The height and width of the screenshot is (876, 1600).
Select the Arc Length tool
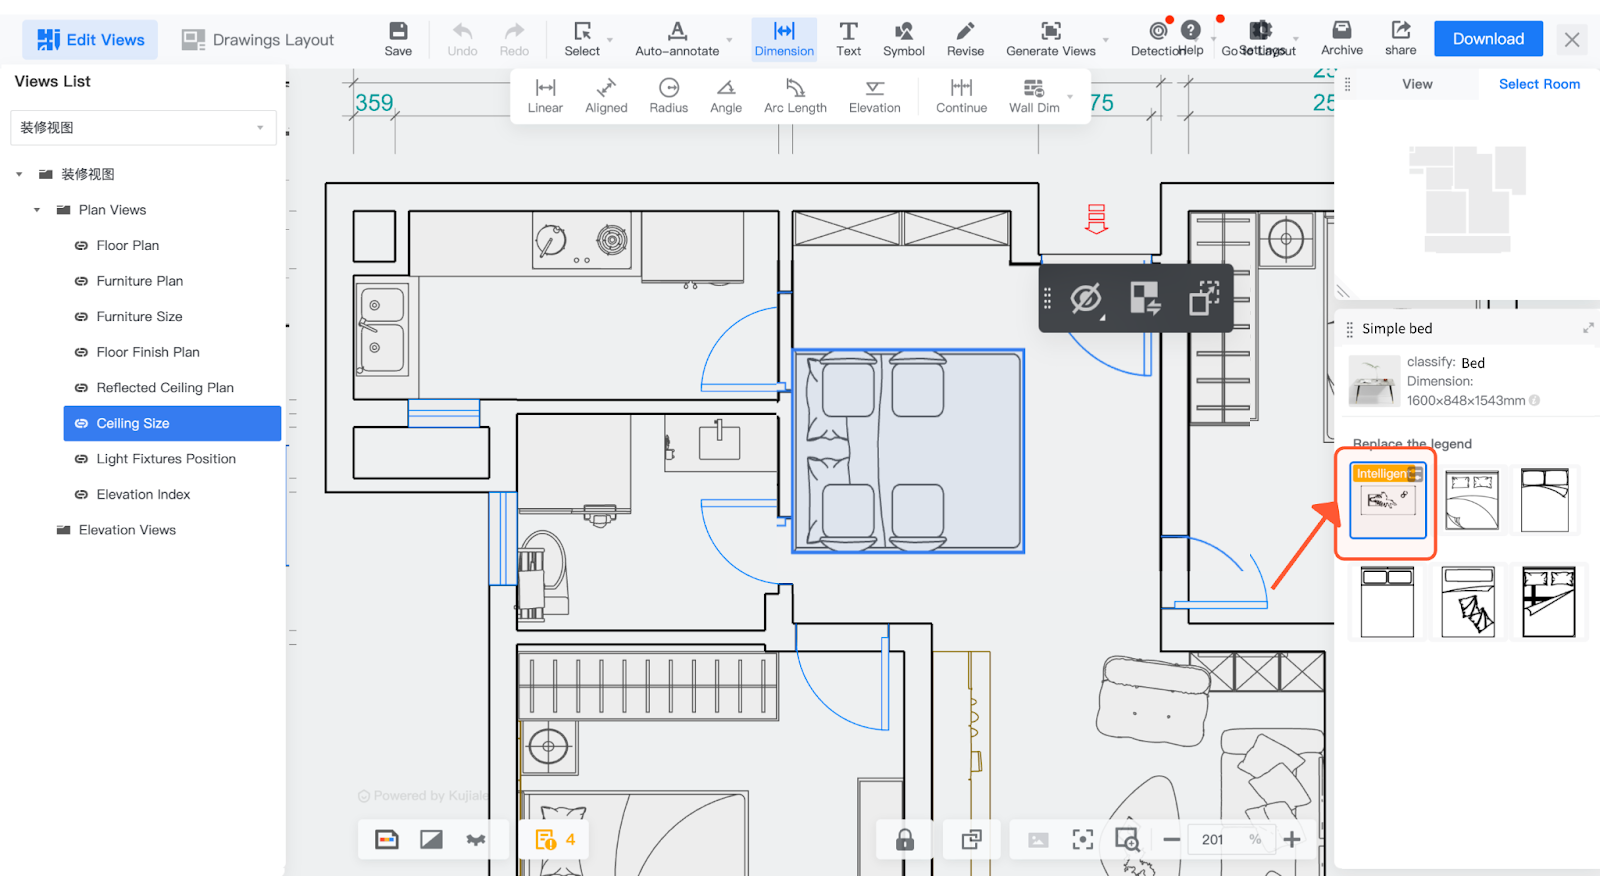[795, 96]
